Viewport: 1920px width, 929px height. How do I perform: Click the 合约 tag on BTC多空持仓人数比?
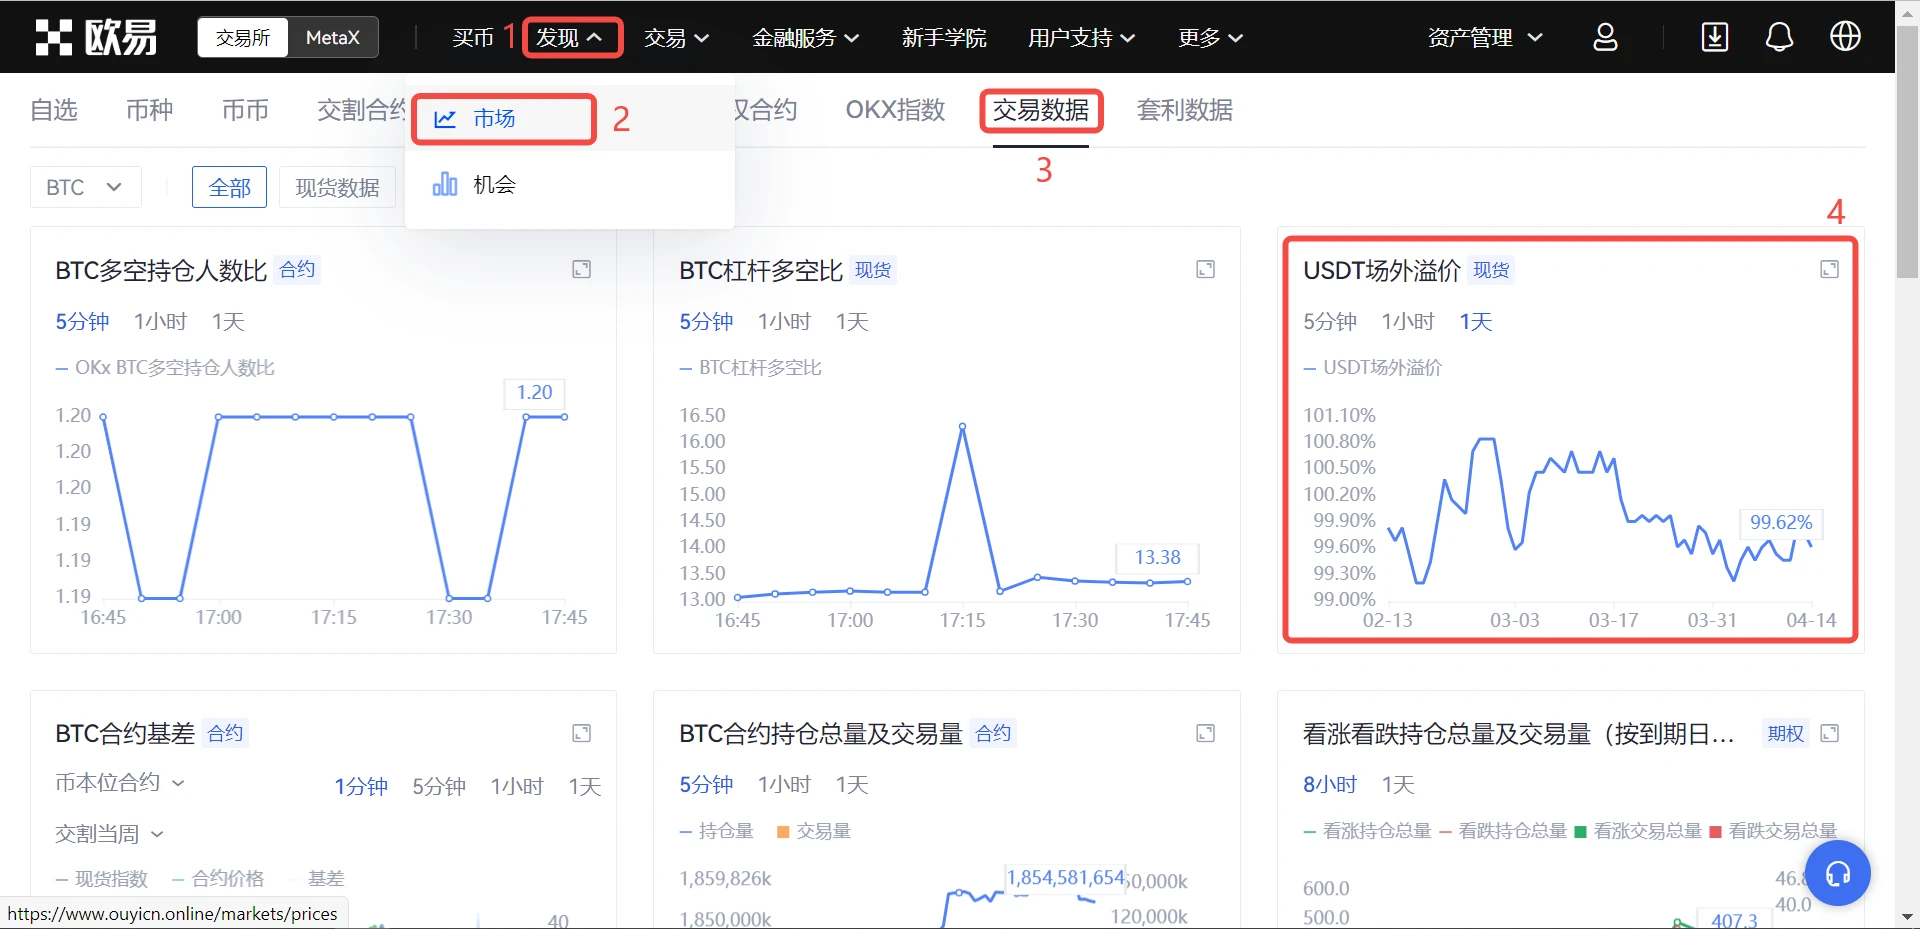(x=297, y=270)
